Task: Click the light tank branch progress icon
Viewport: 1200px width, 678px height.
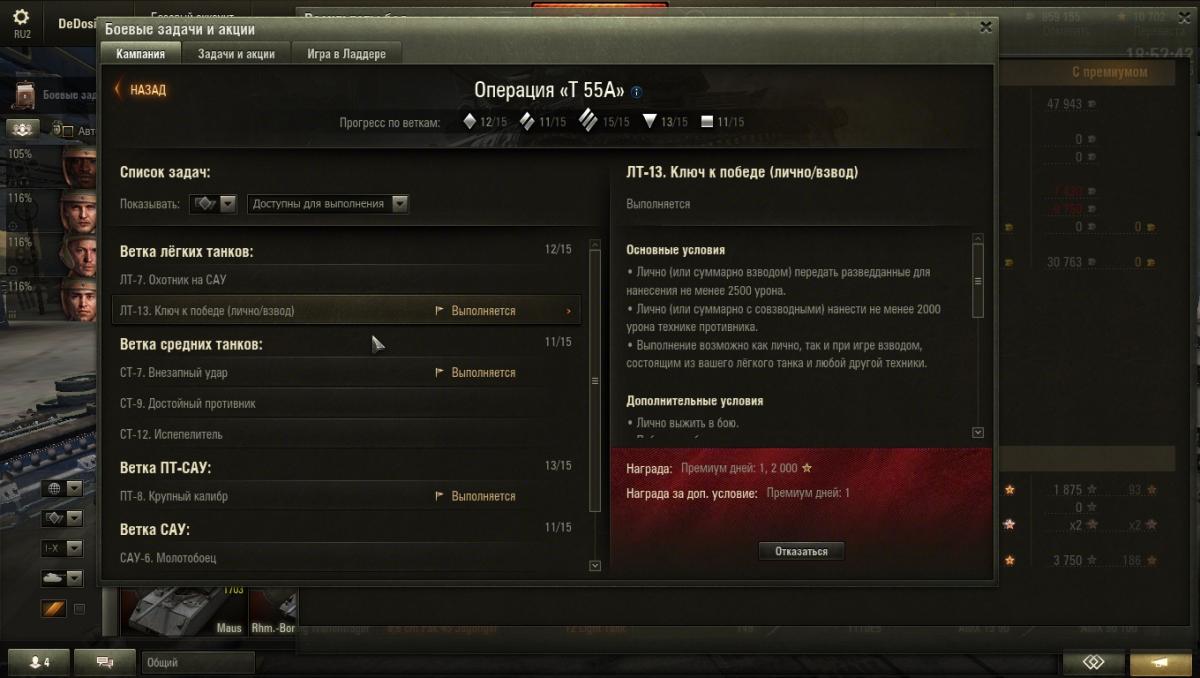Action: tap(470, 121)
